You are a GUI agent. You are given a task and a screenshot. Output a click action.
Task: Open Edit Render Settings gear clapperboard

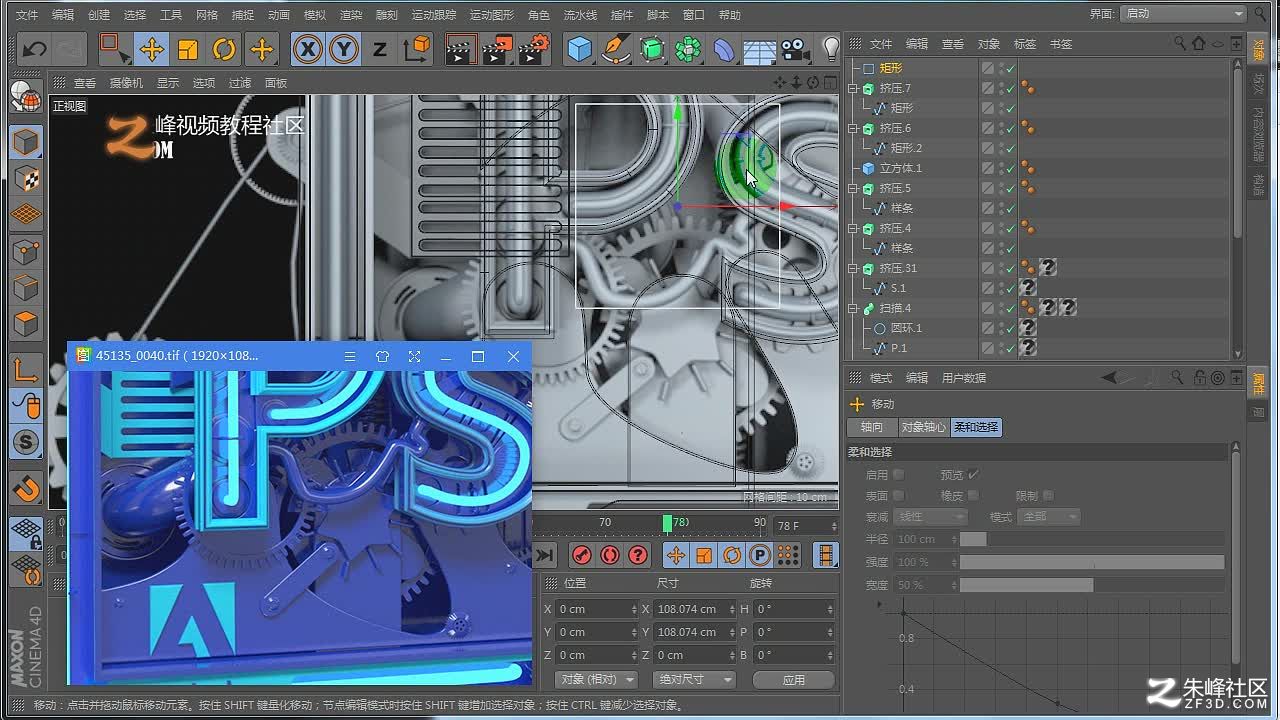[533, 49]
